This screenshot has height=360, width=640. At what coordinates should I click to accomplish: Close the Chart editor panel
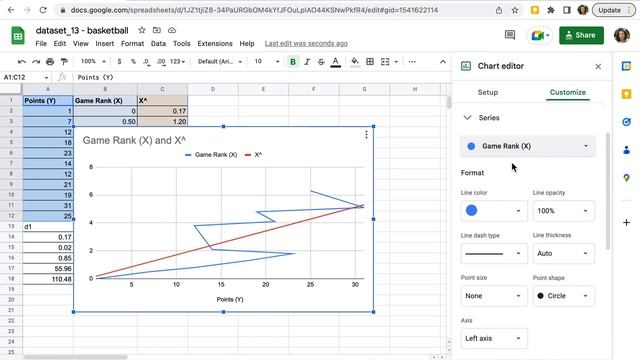click(x=598, y=67)
